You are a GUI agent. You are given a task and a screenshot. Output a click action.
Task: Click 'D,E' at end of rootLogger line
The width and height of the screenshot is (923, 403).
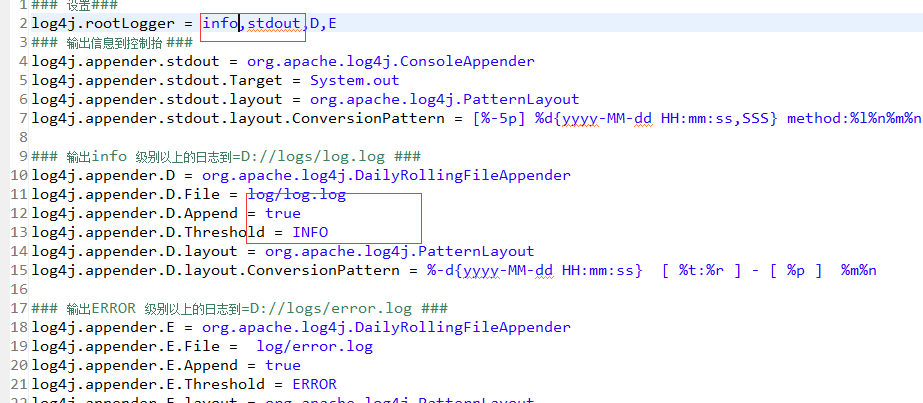(x=323, y=24)
